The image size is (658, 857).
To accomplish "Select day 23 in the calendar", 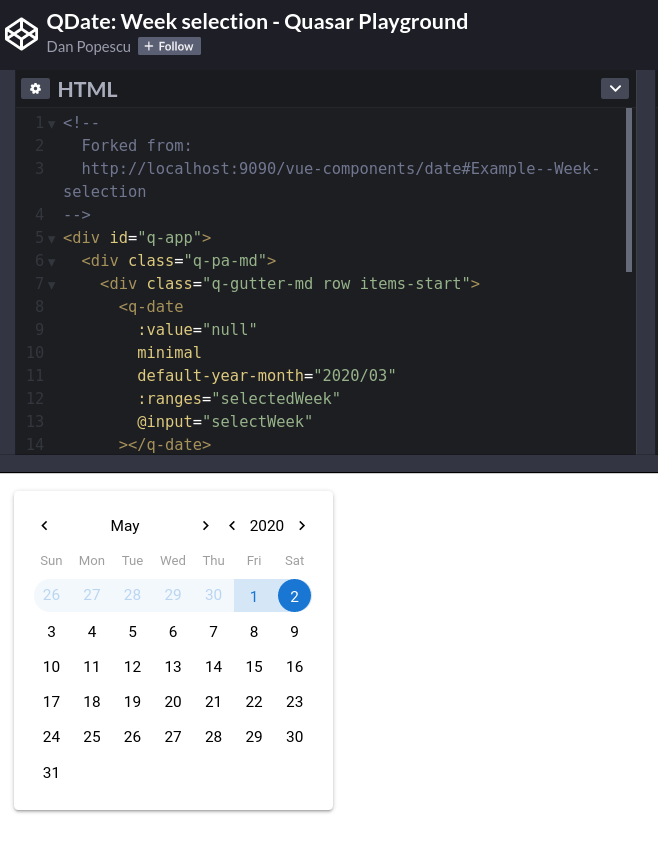I will pos(295,702).
